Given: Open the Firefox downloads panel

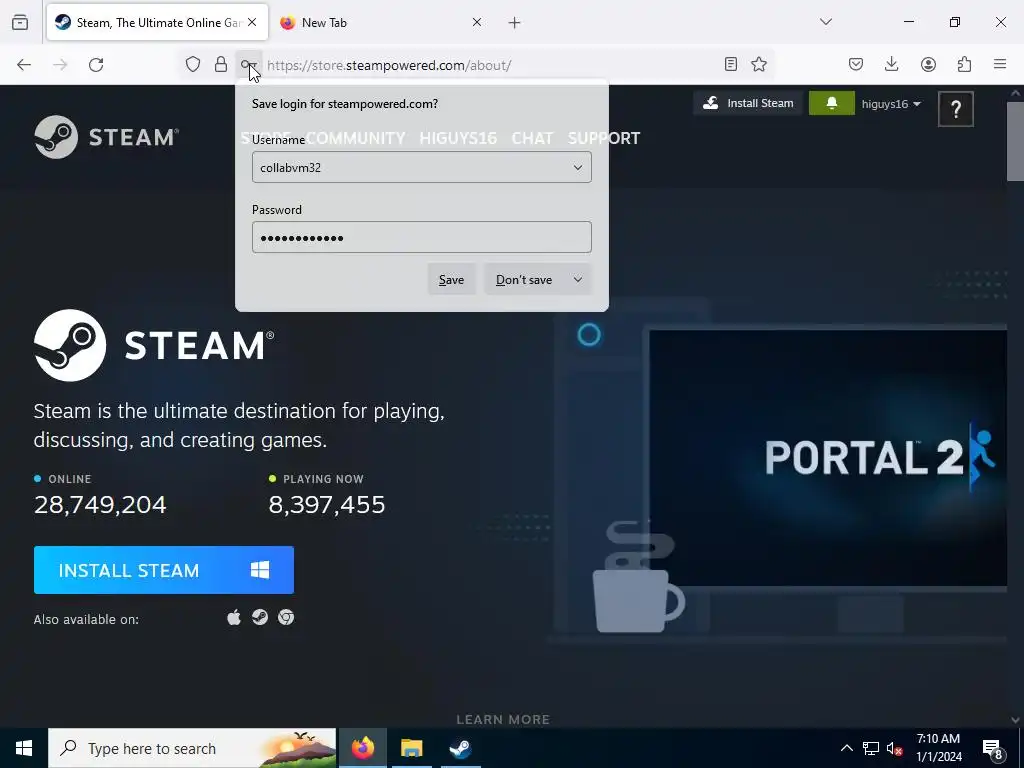Looking at the screenshot, I should (x=891, y=64).
